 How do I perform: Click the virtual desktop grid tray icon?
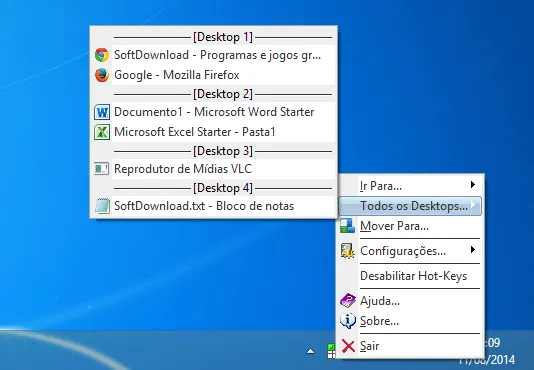pyautogui.click(x=331, y=351)
